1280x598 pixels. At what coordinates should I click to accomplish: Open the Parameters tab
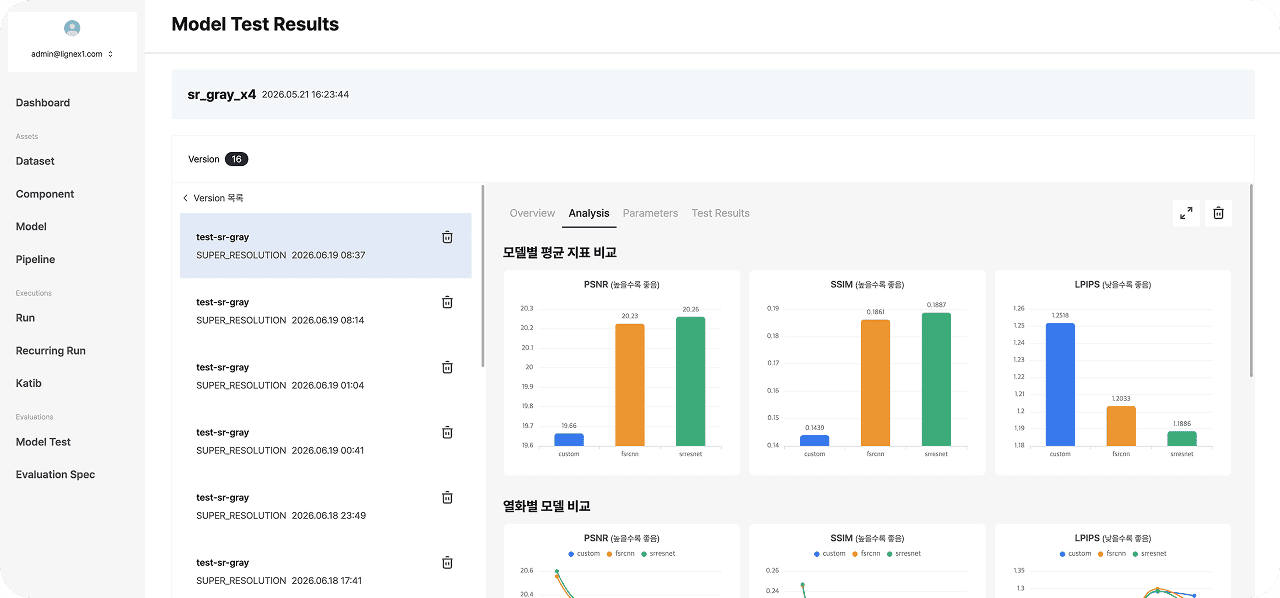click(x=650, y=213)
